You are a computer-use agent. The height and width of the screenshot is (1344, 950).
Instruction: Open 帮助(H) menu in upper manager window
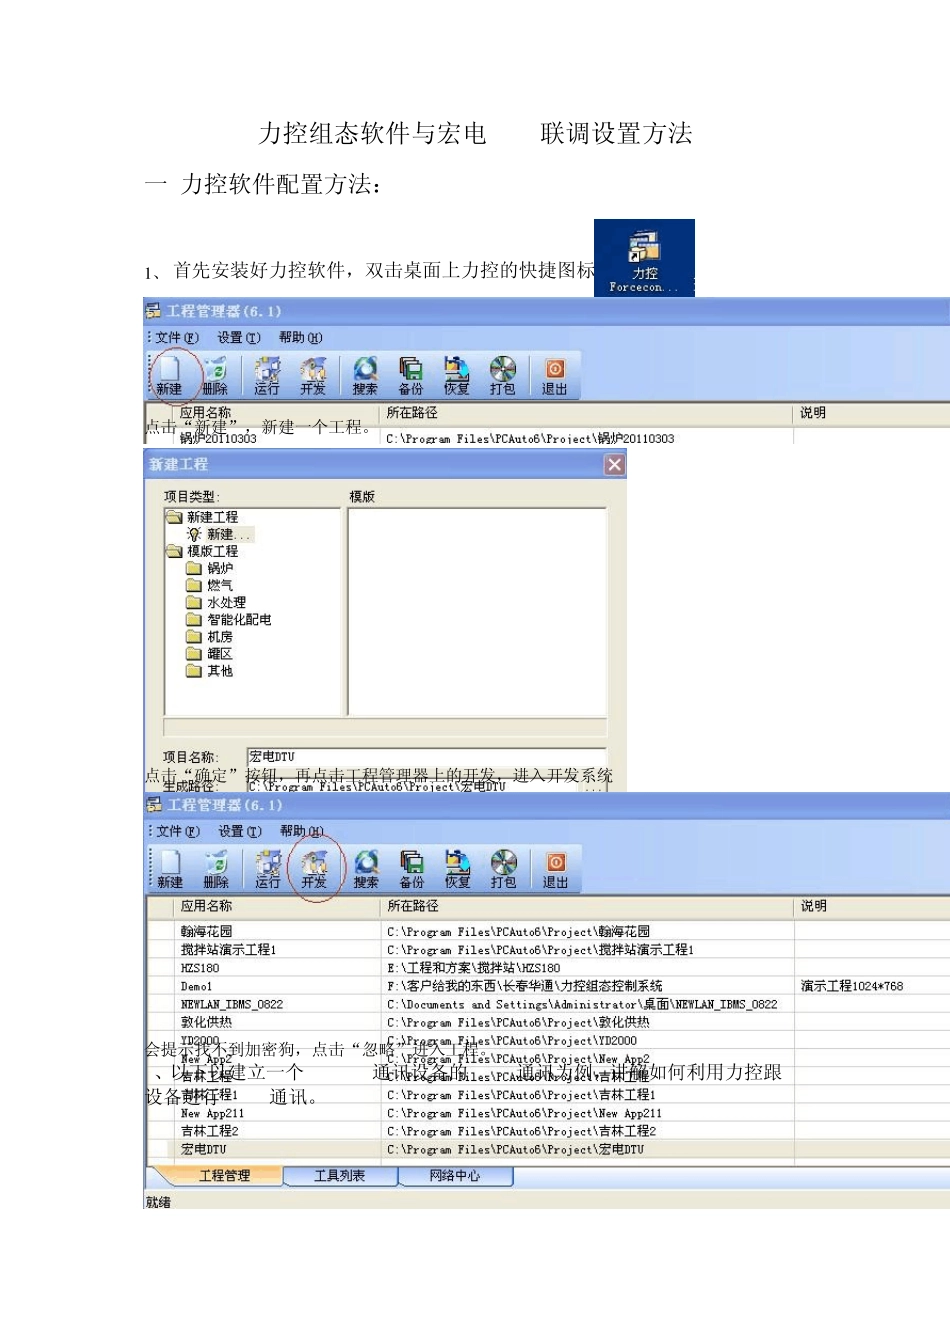click(x=300, y=338)
